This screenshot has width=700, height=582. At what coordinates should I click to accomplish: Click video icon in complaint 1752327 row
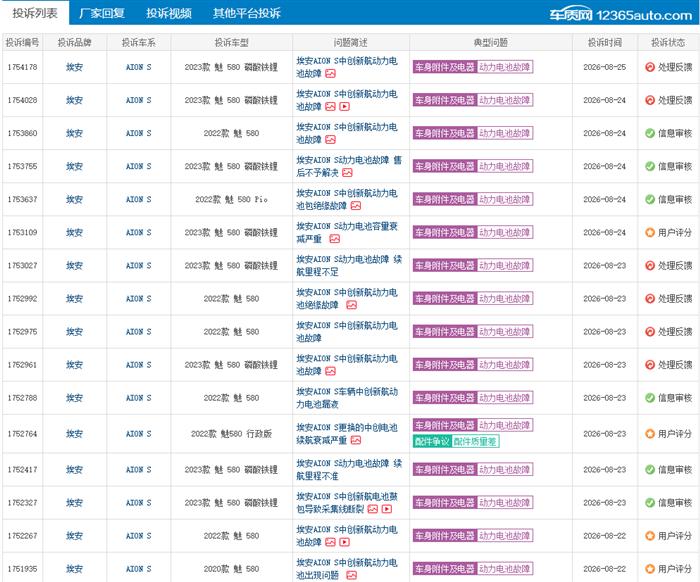387,509
